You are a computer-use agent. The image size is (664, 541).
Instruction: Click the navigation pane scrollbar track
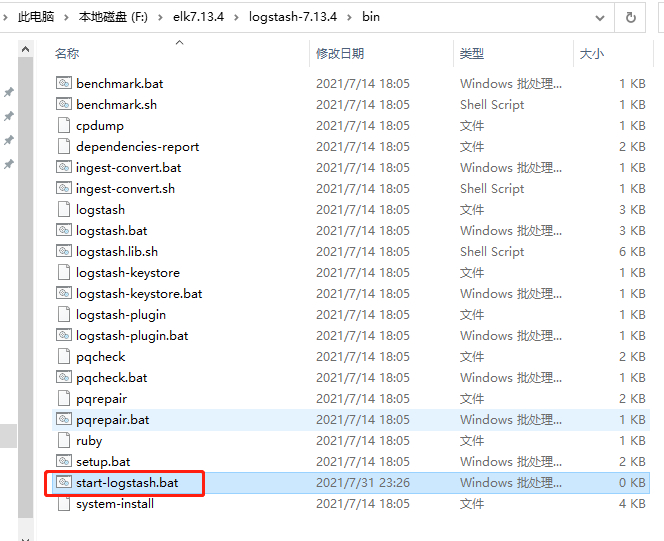pos(25,288)
